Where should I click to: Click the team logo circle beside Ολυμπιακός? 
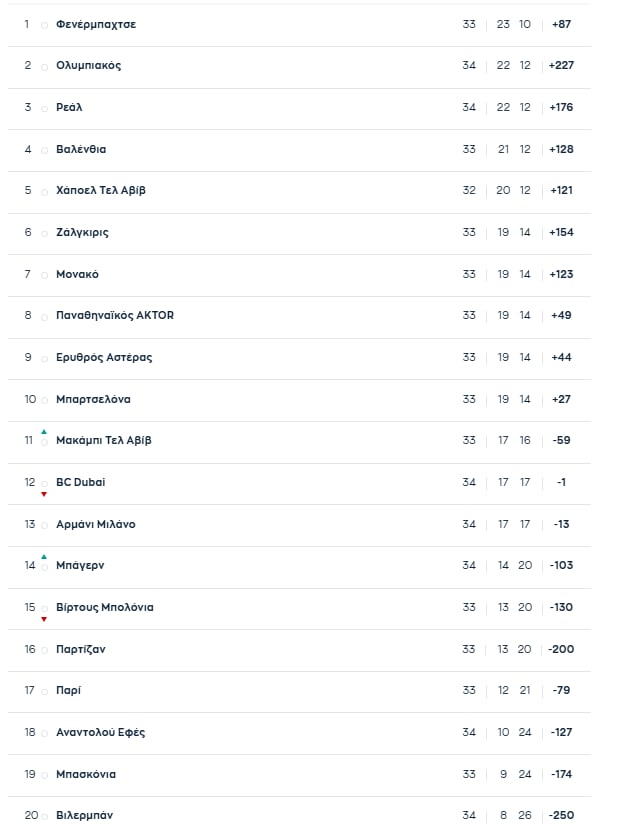click(x=44, y=67)
